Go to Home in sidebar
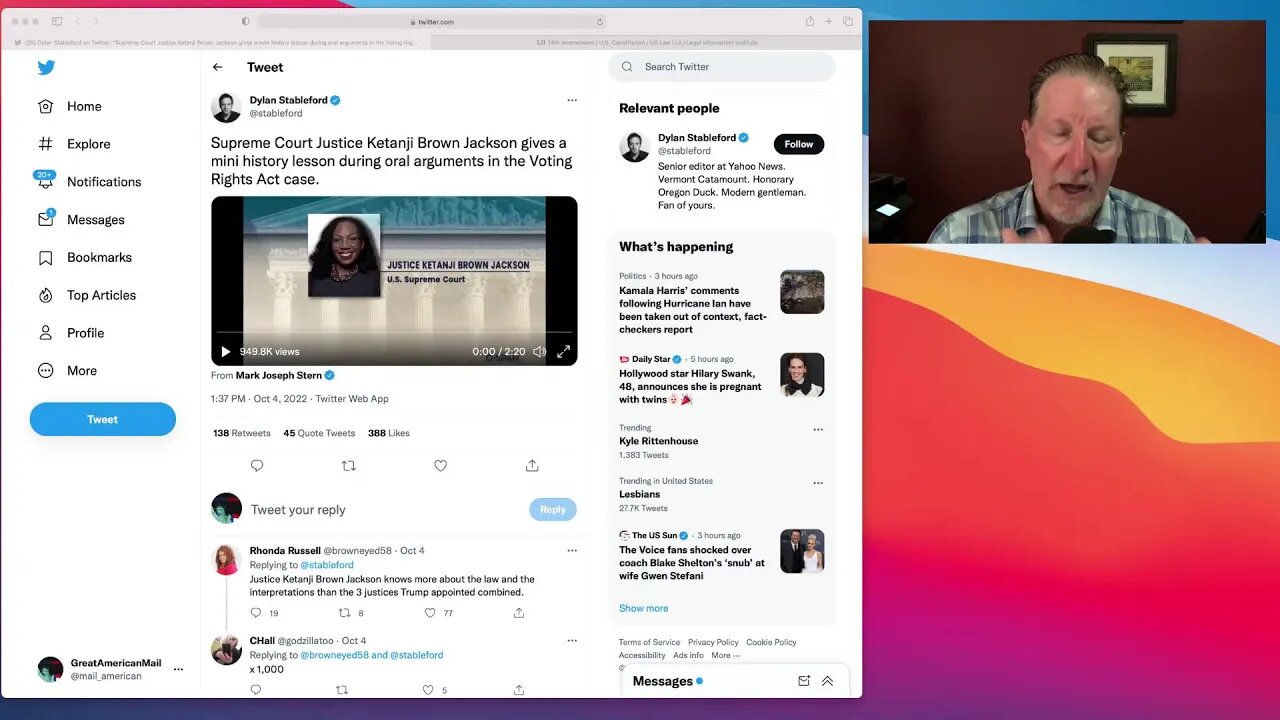The width and height of the screenshot is (1280, 720). (x=70, y=106)
